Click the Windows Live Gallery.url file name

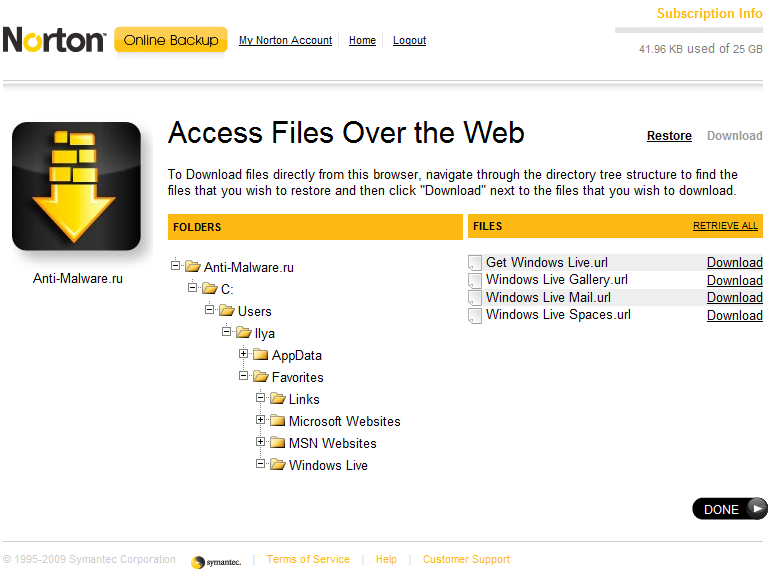[x=557, y=280]
